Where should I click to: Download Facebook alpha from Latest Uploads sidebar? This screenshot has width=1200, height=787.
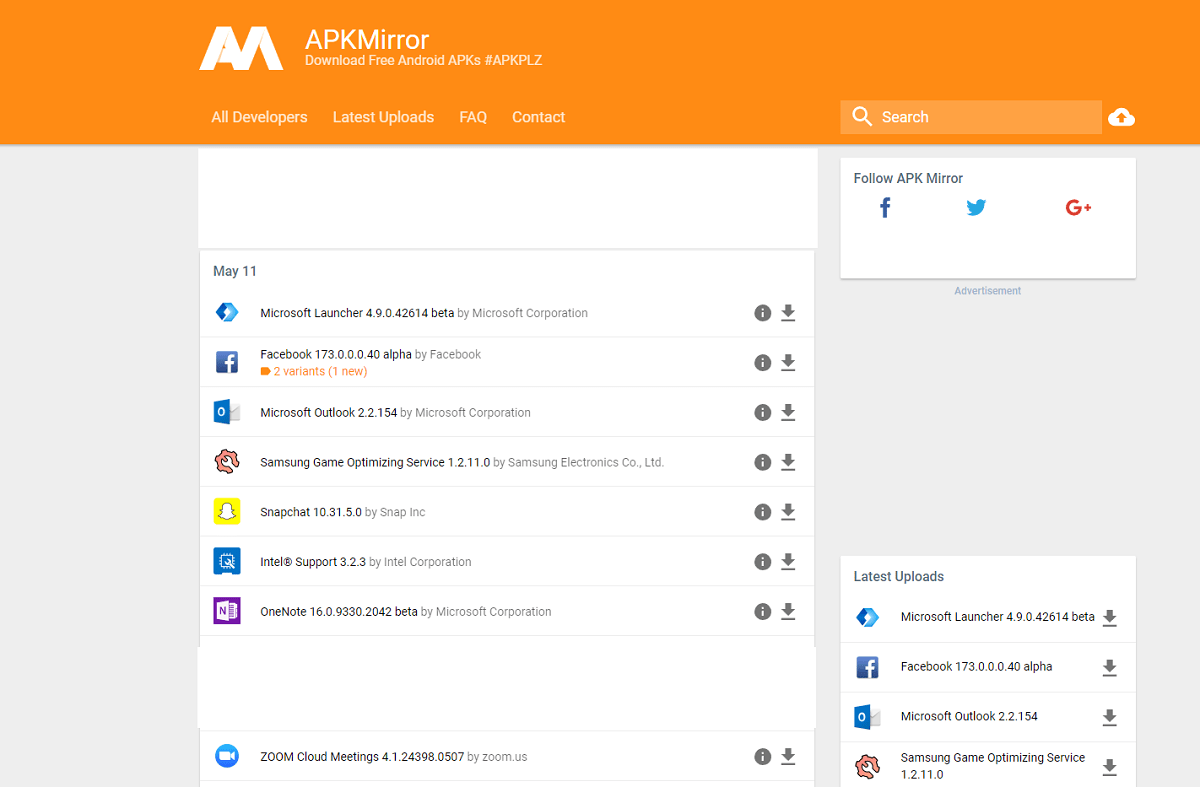point(1109,668)
